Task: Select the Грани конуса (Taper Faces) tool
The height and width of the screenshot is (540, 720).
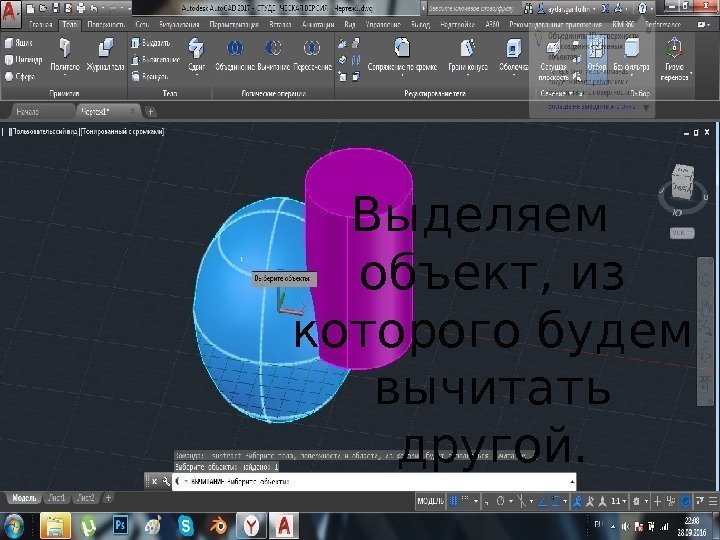Action: [467, 55]
